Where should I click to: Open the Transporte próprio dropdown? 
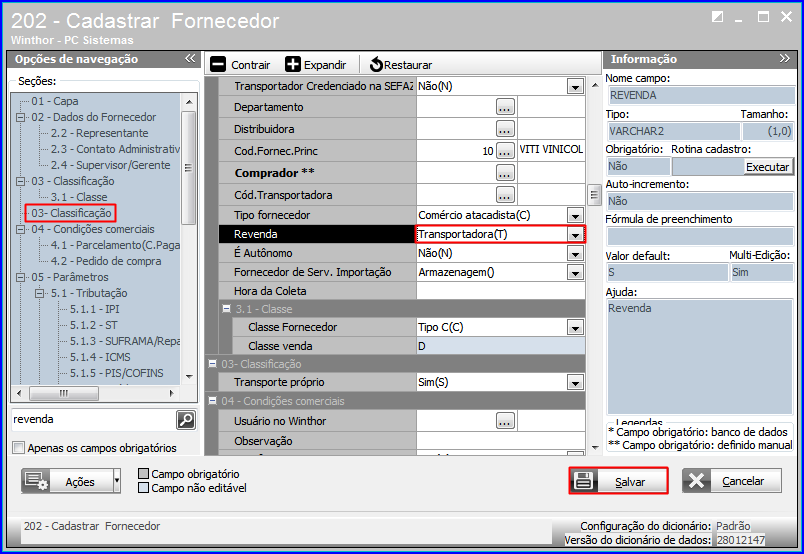tap(575, 382)
